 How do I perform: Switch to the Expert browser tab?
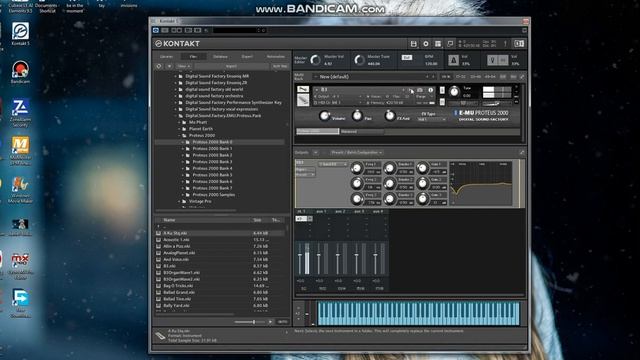[247, 57]
